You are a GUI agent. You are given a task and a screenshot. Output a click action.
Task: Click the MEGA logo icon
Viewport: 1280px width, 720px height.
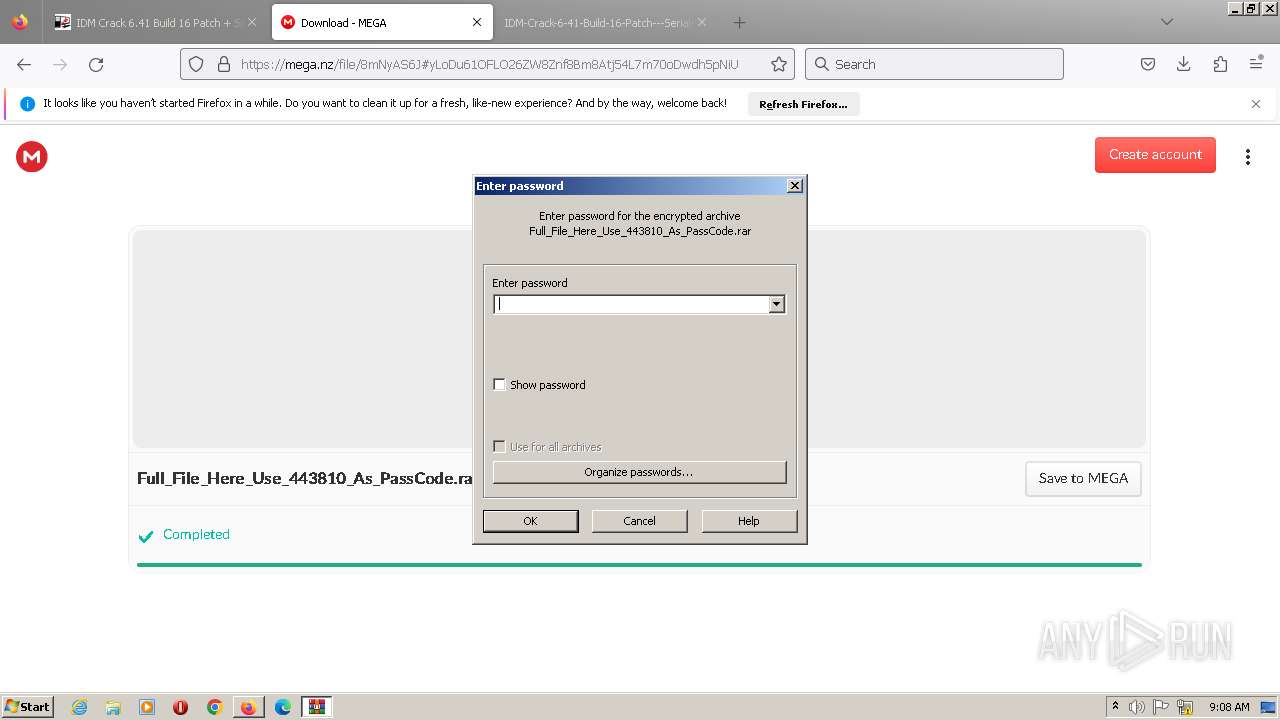pyautogui.click(x=32, y=156)
